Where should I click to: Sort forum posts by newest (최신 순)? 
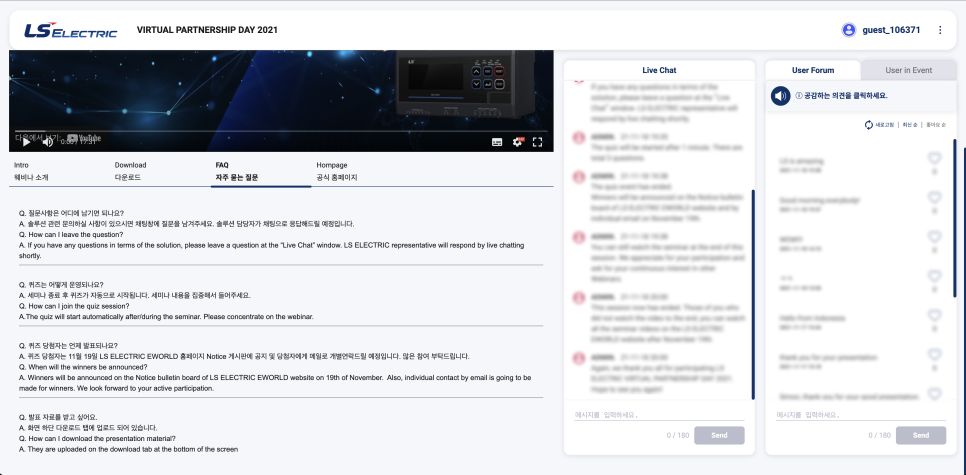(909, 125)
